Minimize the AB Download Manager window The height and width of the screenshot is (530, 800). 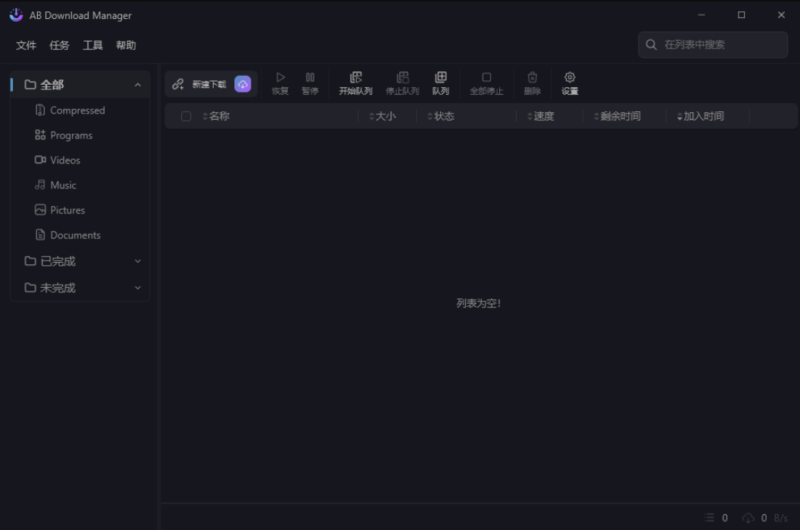[x=702, y=15]
